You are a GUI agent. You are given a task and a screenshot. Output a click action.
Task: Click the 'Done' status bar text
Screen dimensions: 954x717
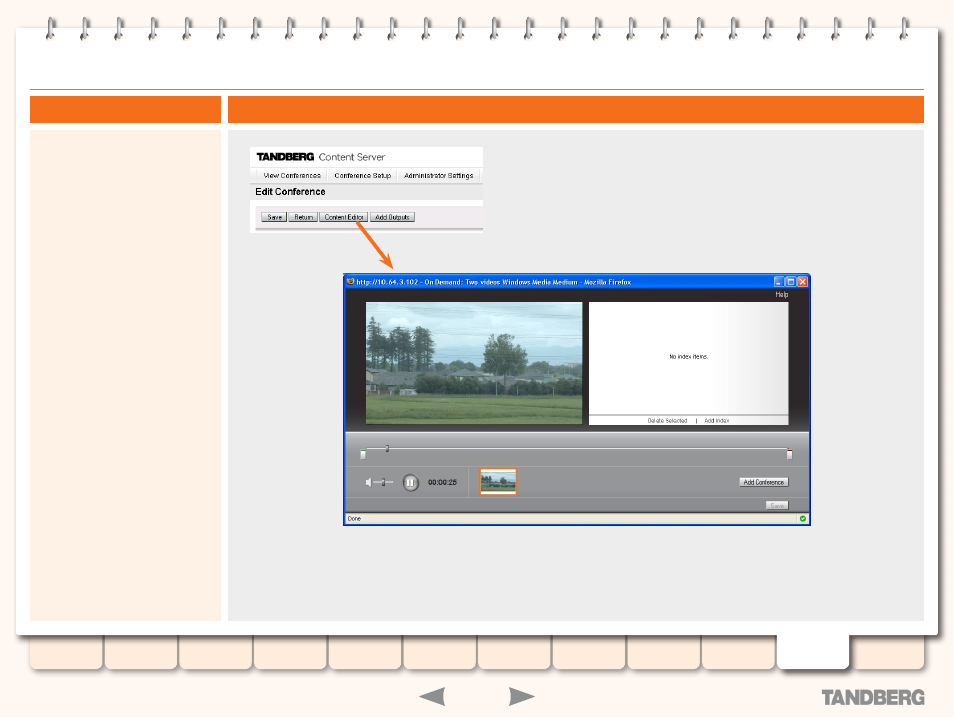354,519
